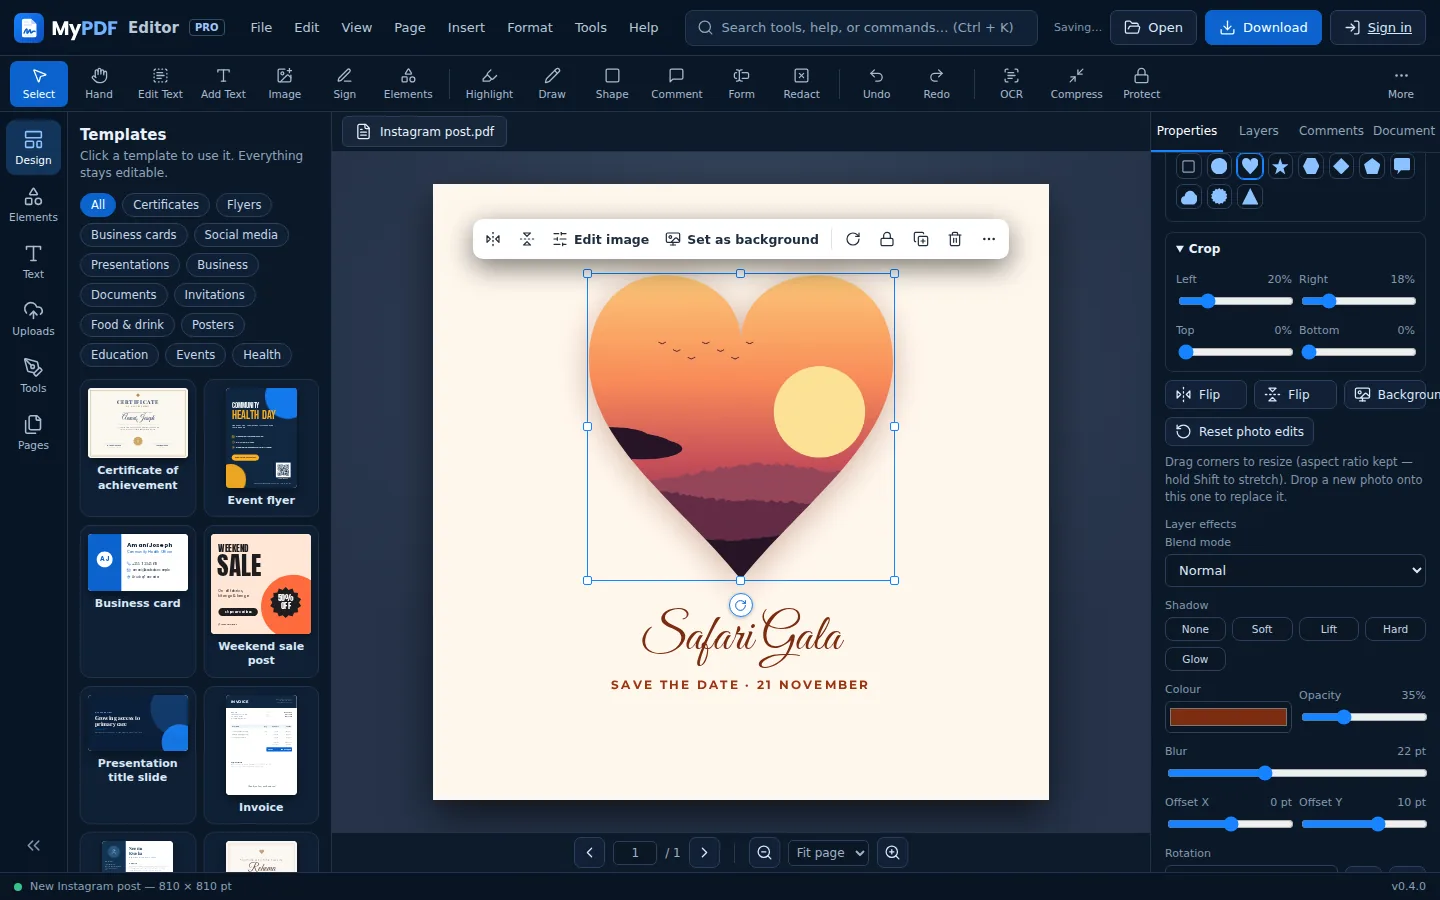
Task: Click the command search field
Action: pyautogui.click(x=861, y=28)
